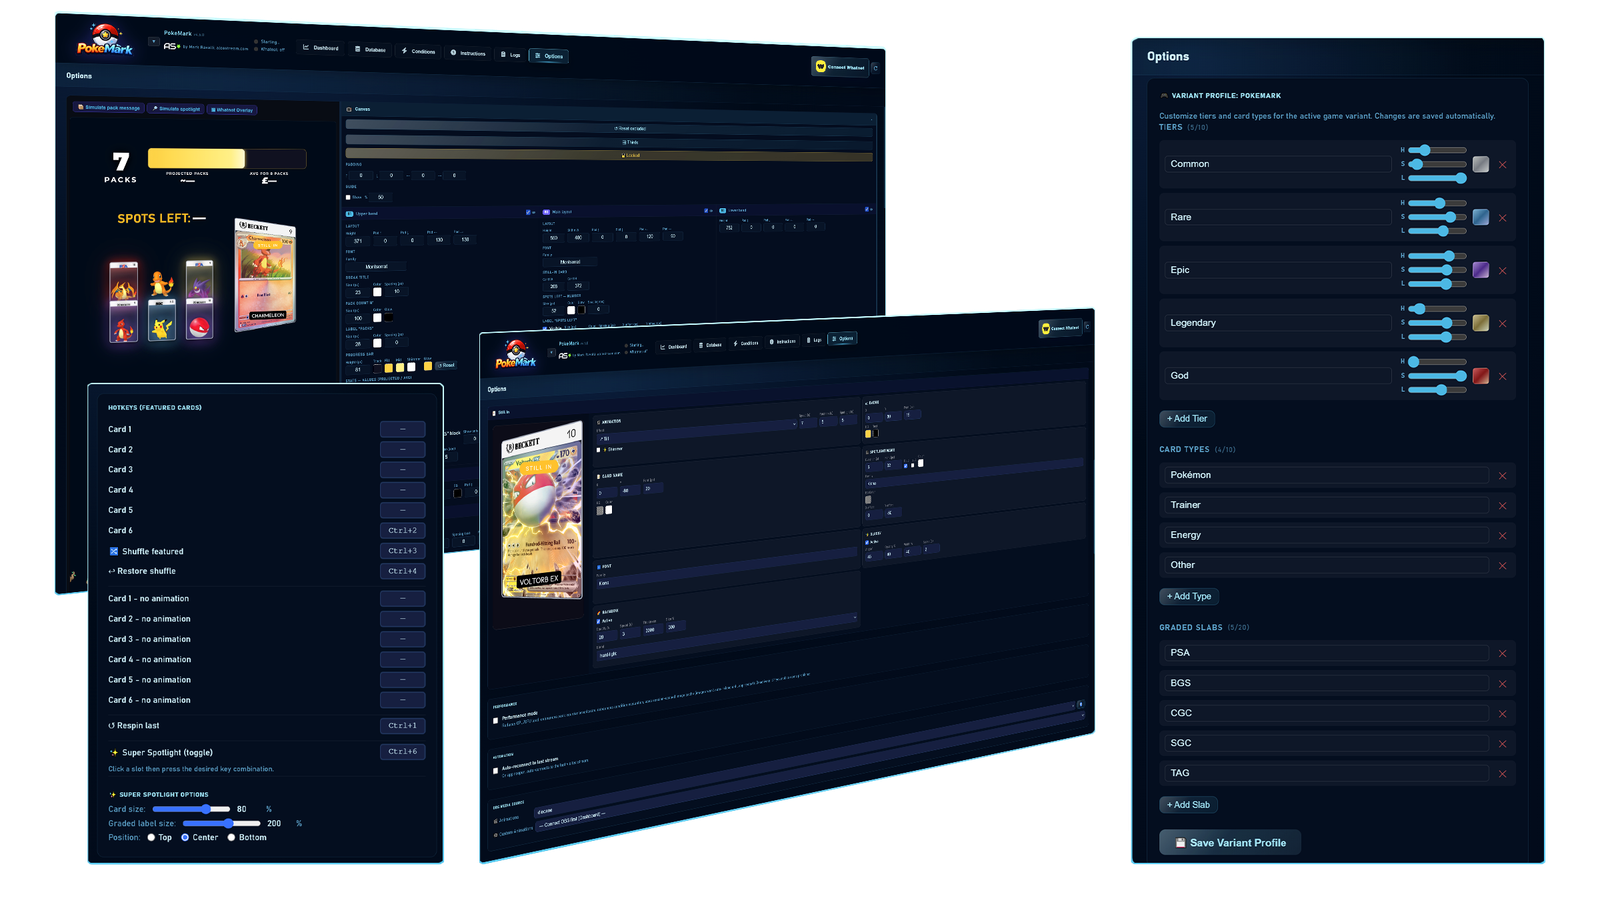
Task: Click the refresh icon beside Connect Whatnot, Charmeleon window
Action: (x=875, y=68)
